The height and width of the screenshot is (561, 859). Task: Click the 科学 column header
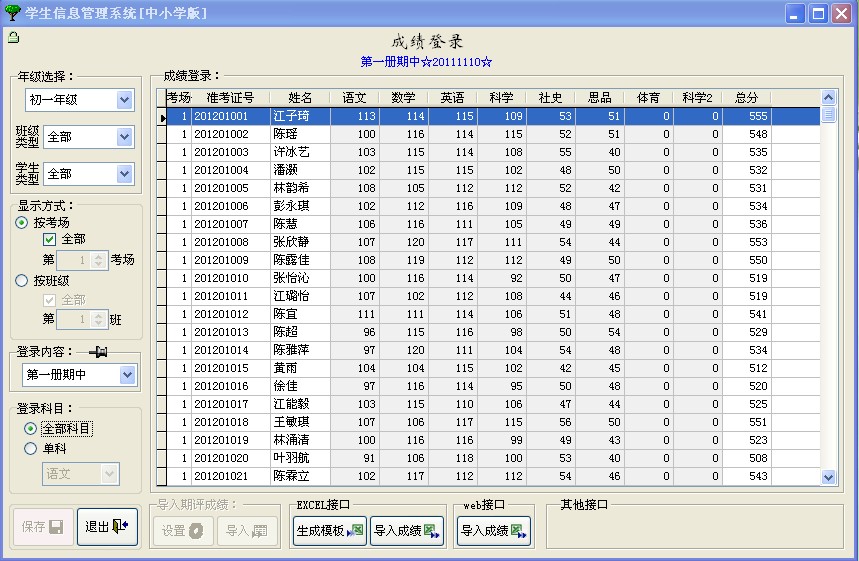501,98
